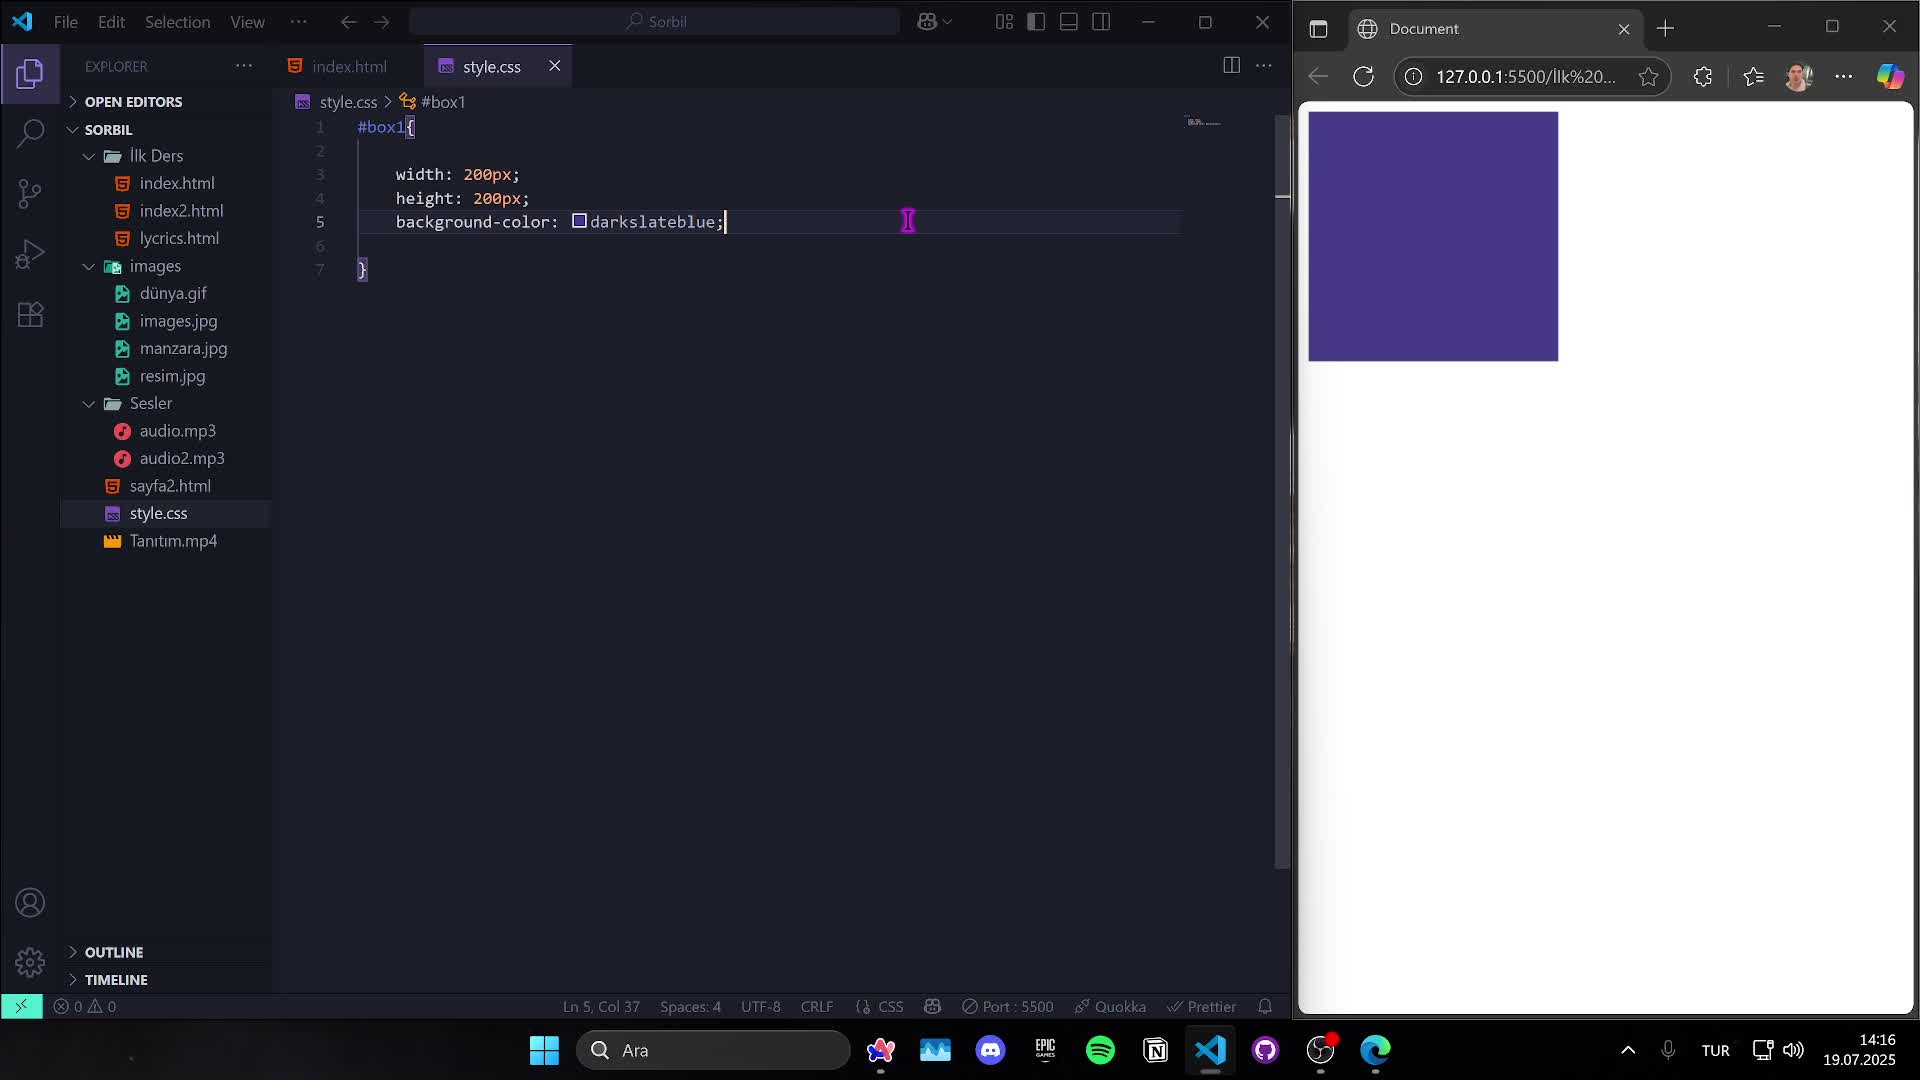Open the Search view in the activity bar
Image resolution: width=1920 pixels, height=1080 pixels.
pyautogui.click(x=30, y=133)
